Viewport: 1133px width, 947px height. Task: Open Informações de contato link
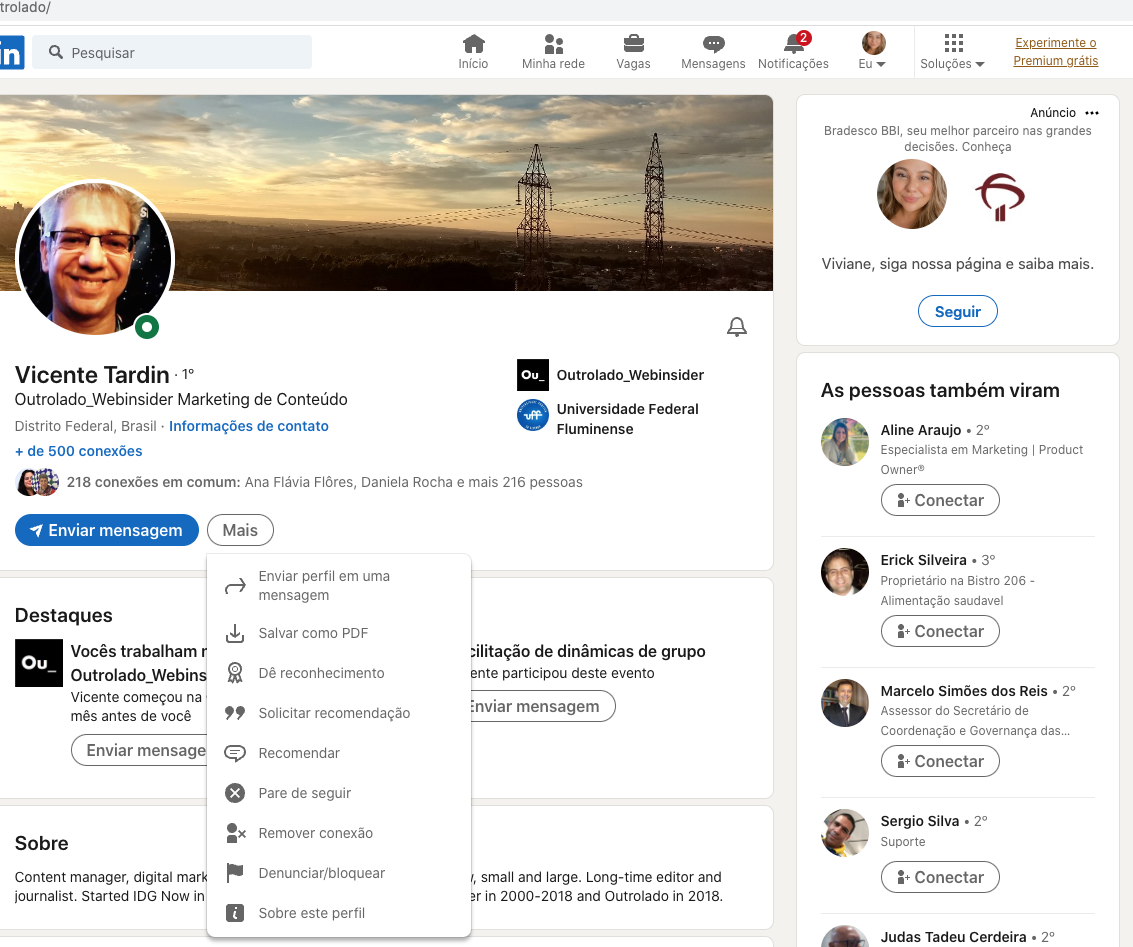coord(248,426)
